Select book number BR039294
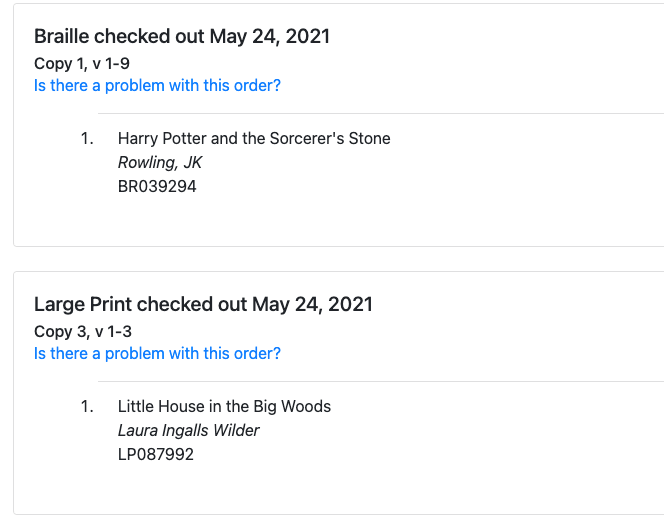The image size is (664, 527). [157, 187]
